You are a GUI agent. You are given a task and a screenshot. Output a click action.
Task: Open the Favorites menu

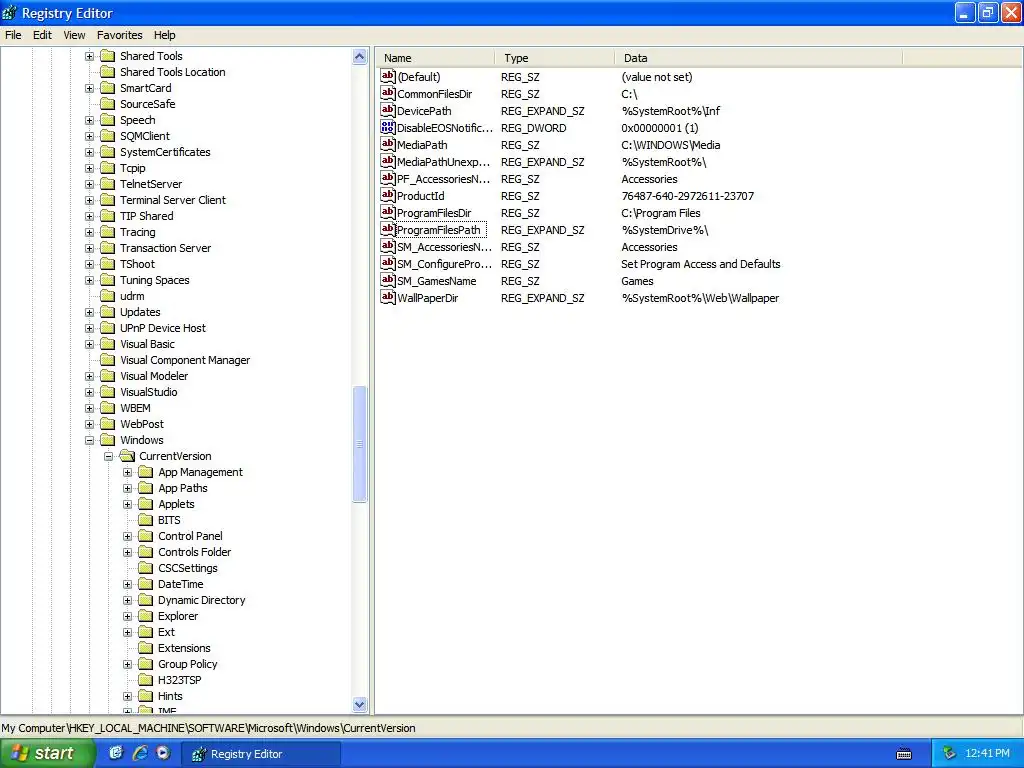click(120, 35)
